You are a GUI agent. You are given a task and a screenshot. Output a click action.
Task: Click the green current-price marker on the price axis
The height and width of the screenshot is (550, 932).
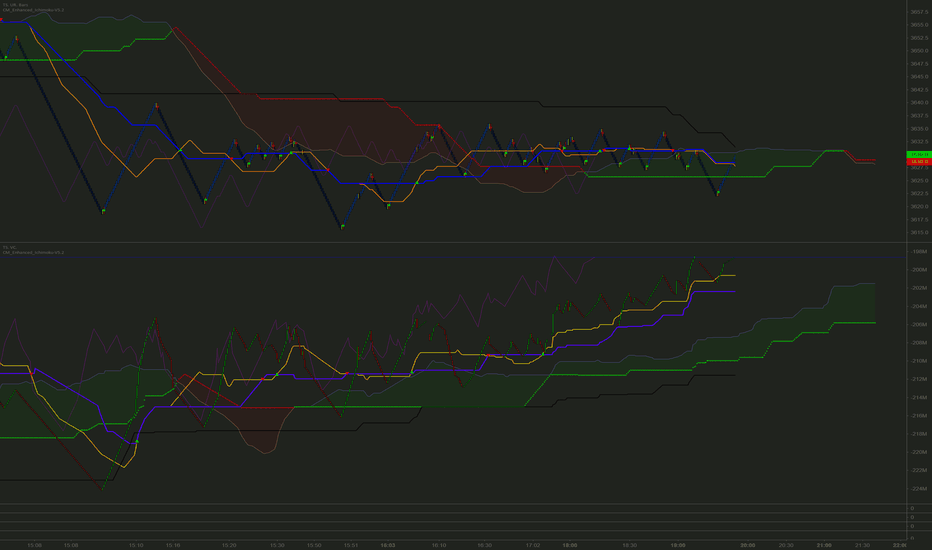(919, 155)
